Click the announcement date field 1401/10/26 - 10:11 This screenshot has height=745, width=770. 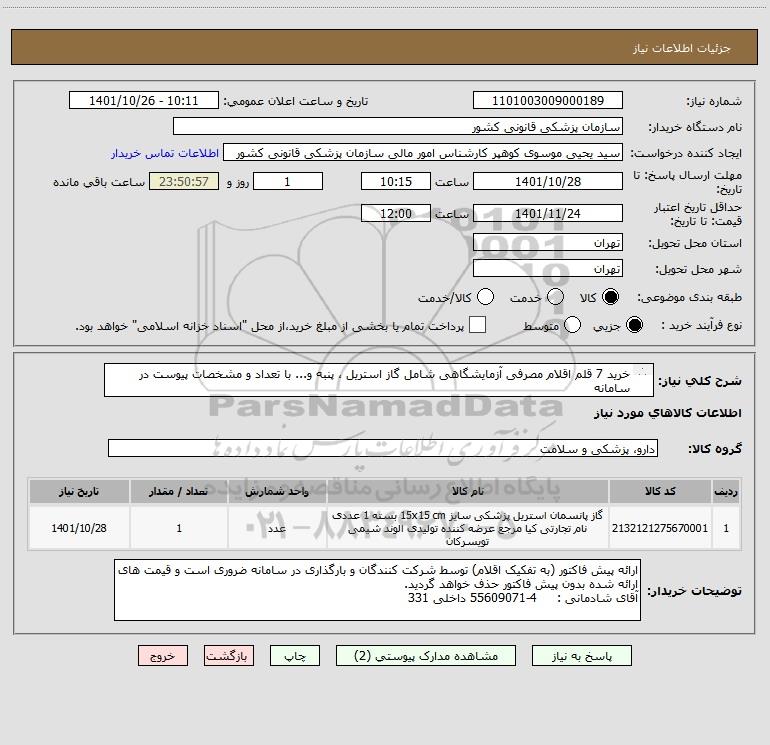[143, 100]
